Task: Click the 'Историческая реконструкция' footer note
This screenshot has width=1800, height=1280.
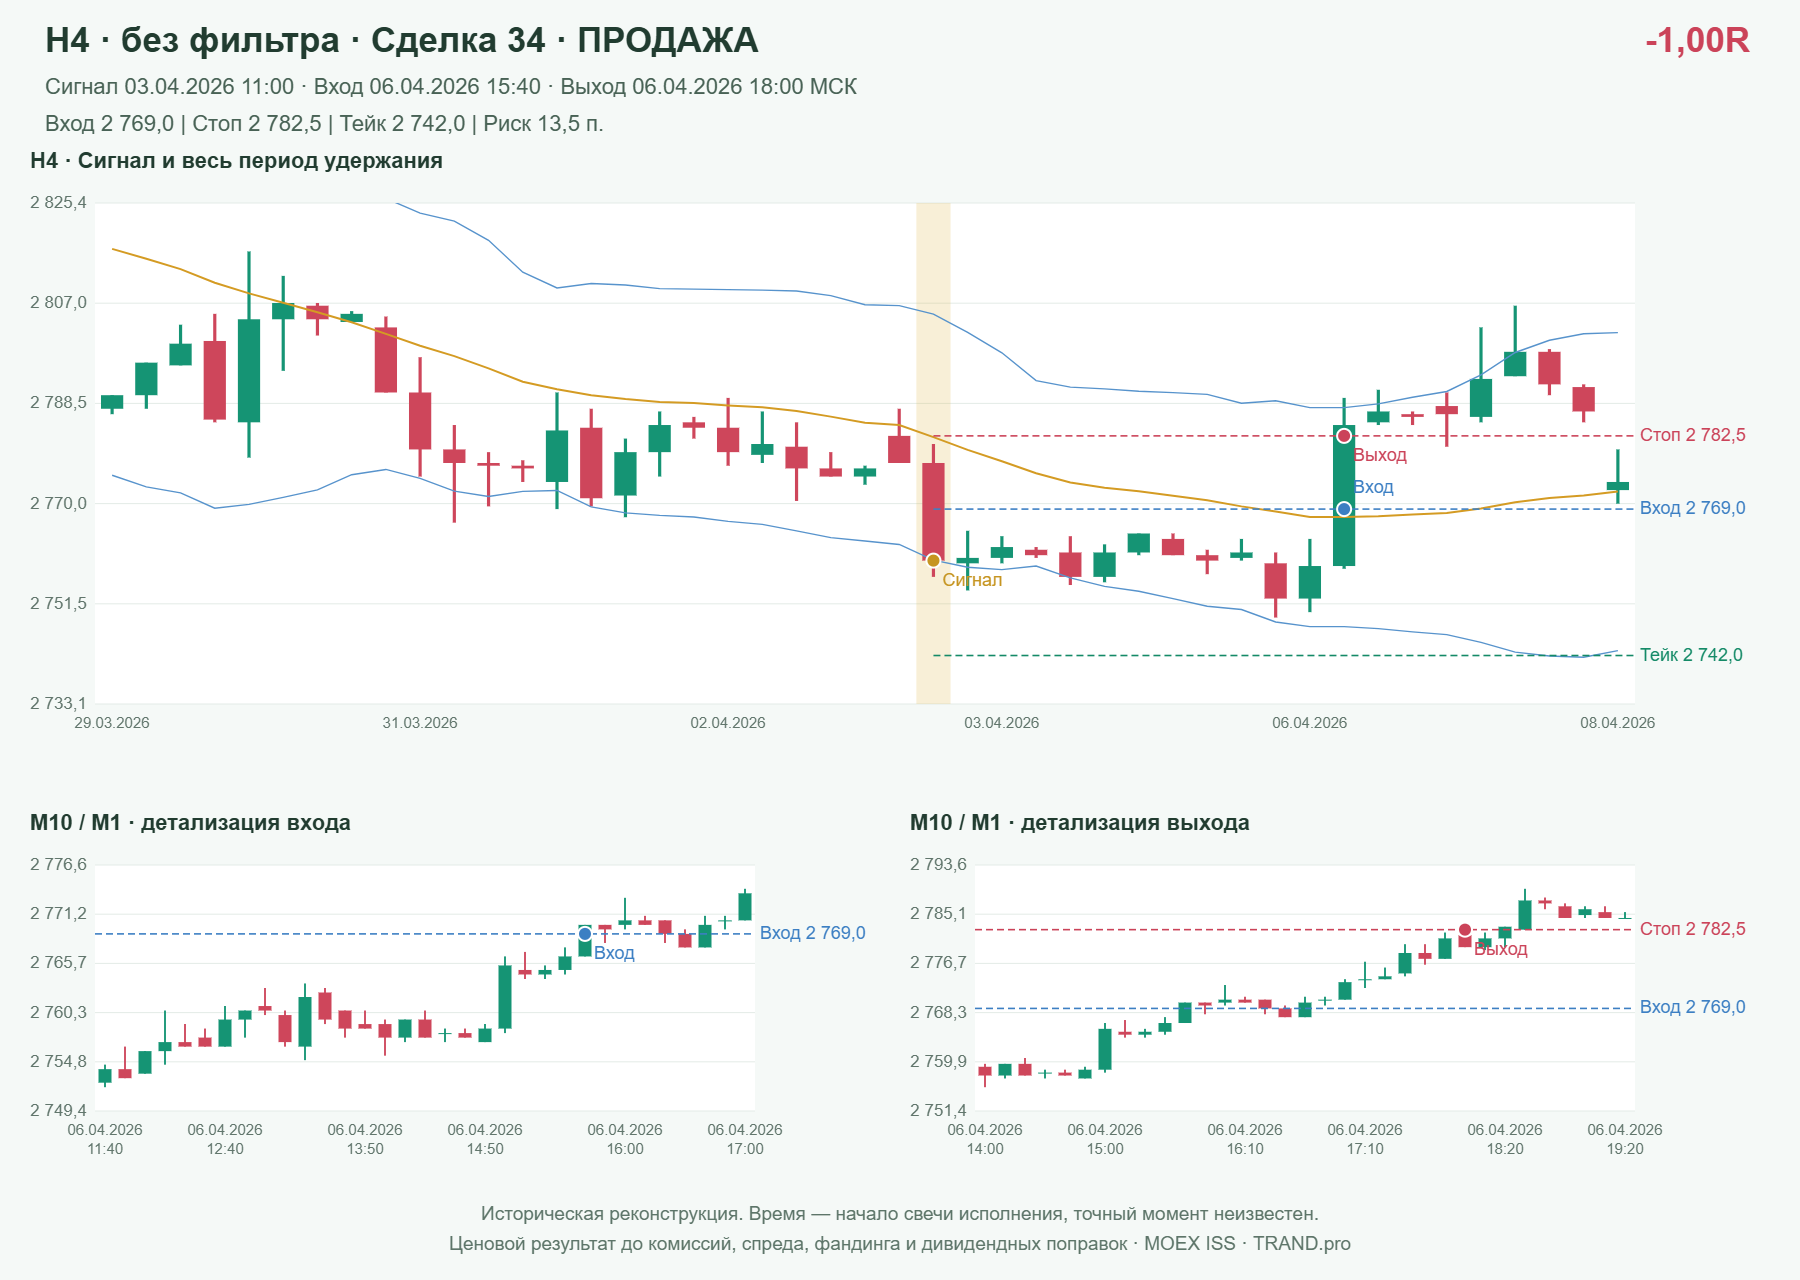Action: 900,1214
